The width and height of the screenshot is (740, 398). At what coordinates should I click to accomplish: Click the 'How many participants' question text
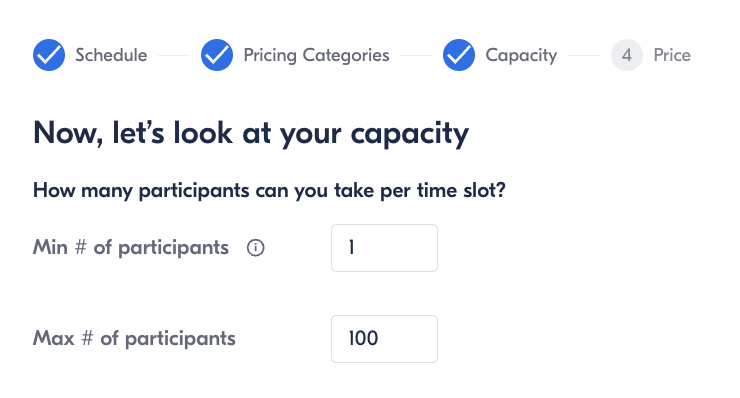[269, 191]
